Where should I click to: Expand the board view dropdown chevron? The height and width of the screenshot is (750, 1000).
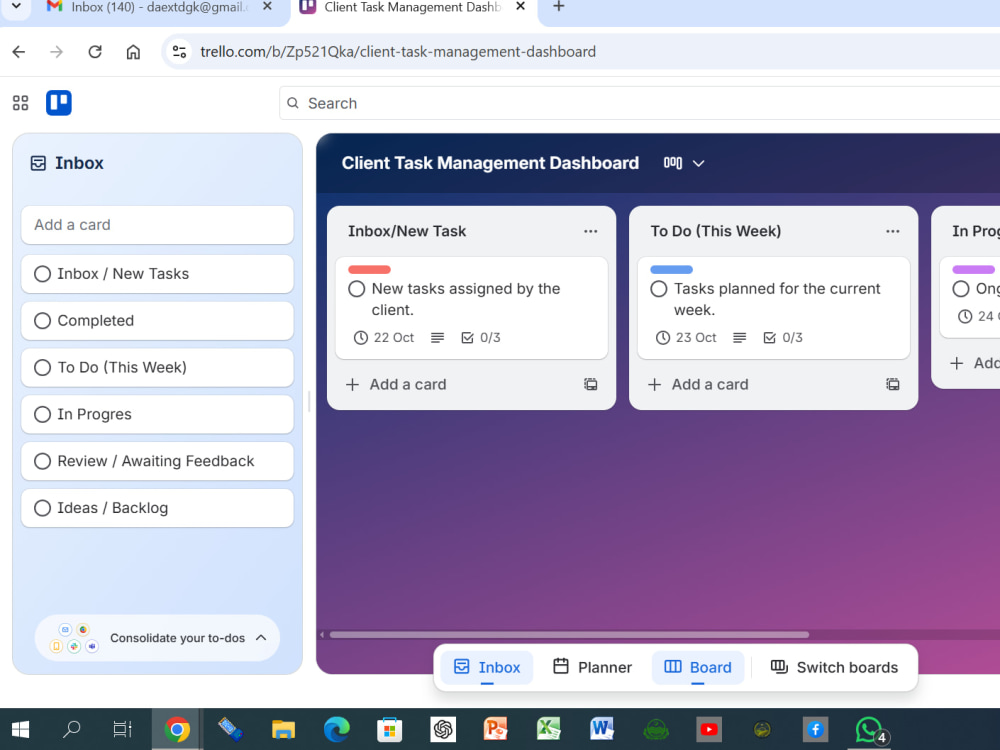(698, 163)
